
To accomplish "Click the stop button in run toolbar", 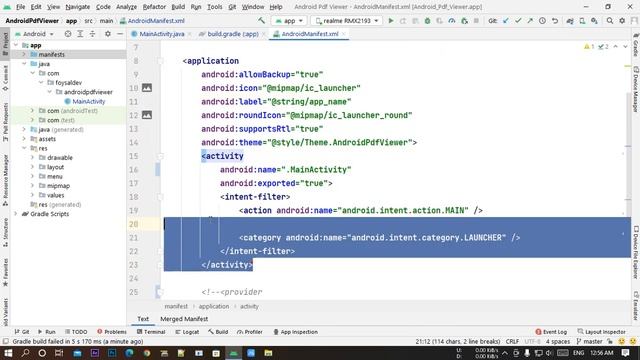I will click(x=476, y=21).
